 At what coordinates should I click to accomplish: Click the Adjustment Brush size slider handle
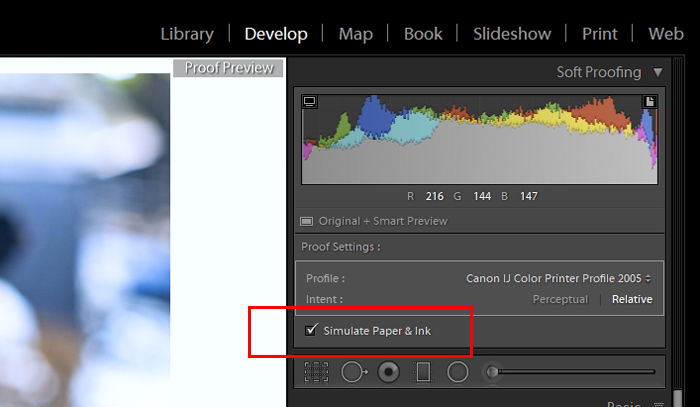492,372
